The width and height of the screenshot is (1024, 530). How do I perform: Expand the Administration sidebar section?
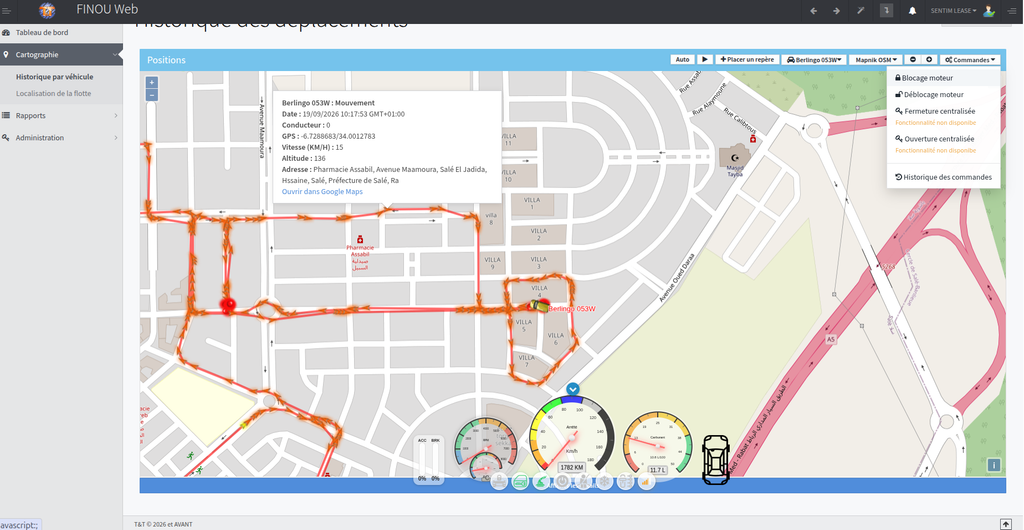coord(61,138)
